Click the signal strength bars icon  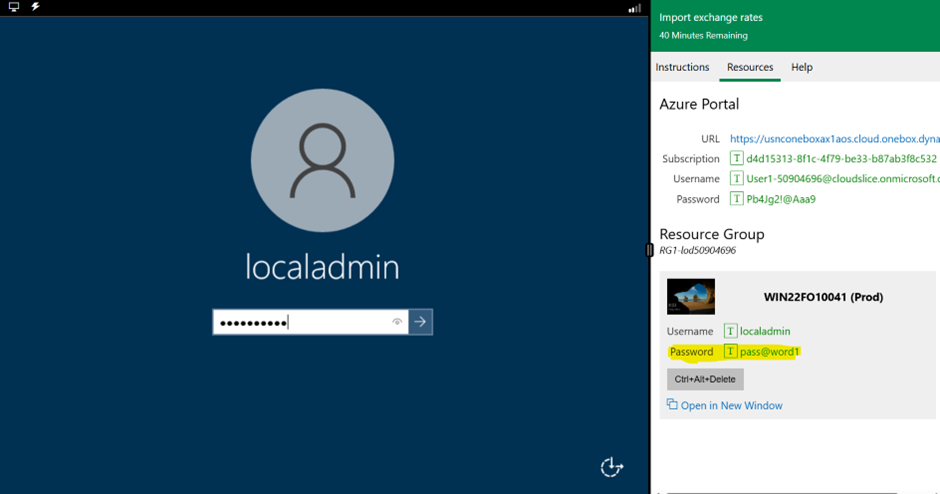coord(634,8)
